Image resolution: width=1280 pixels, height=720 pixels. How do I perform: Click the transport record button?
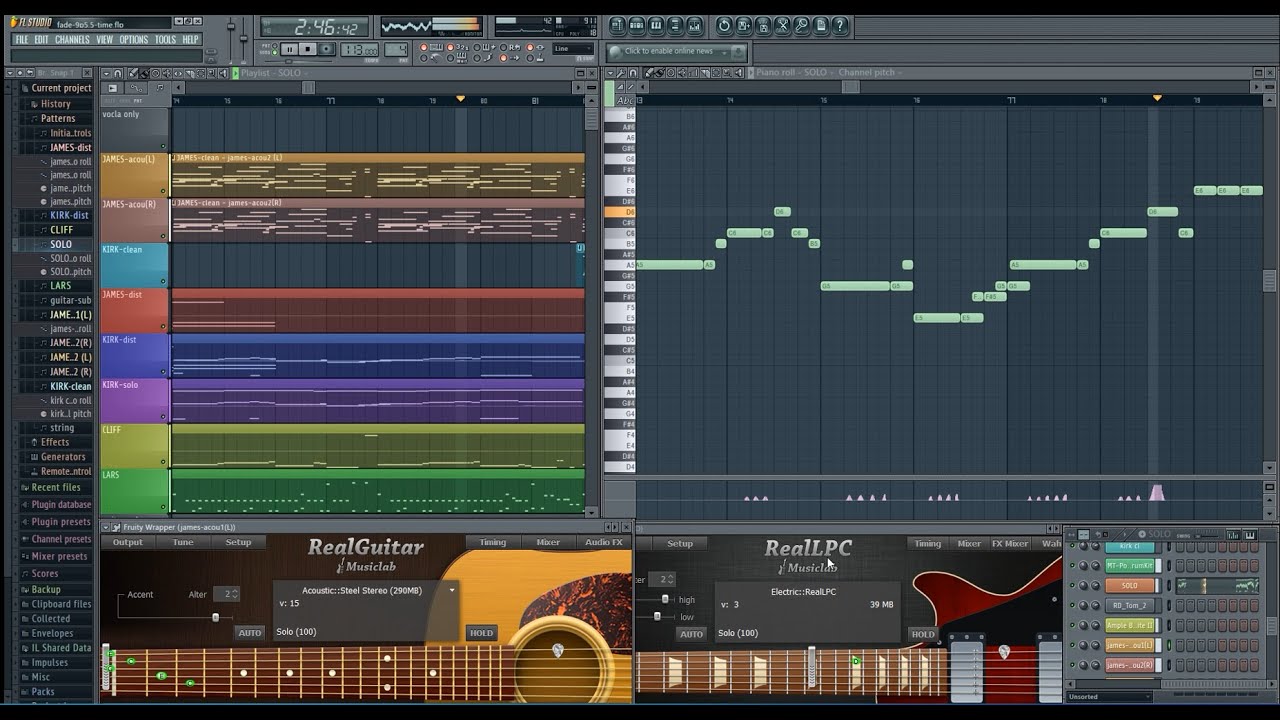click(326, 49)
